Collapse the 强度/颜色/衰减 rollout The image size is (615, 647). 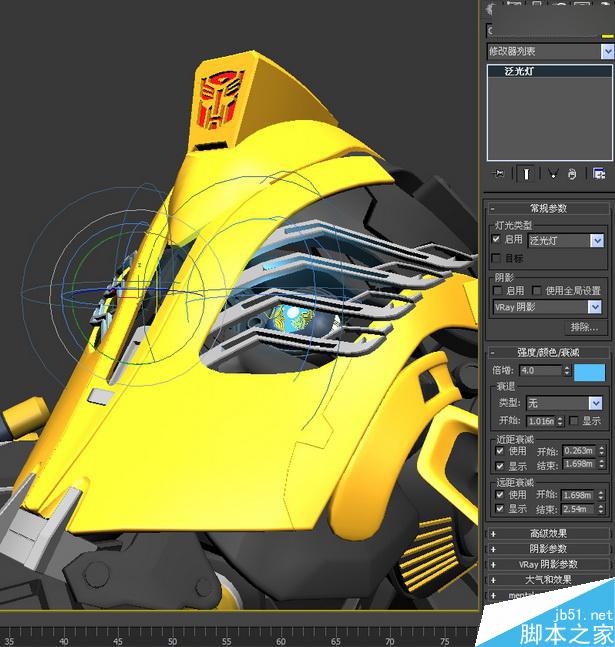(x=549, y=352)
